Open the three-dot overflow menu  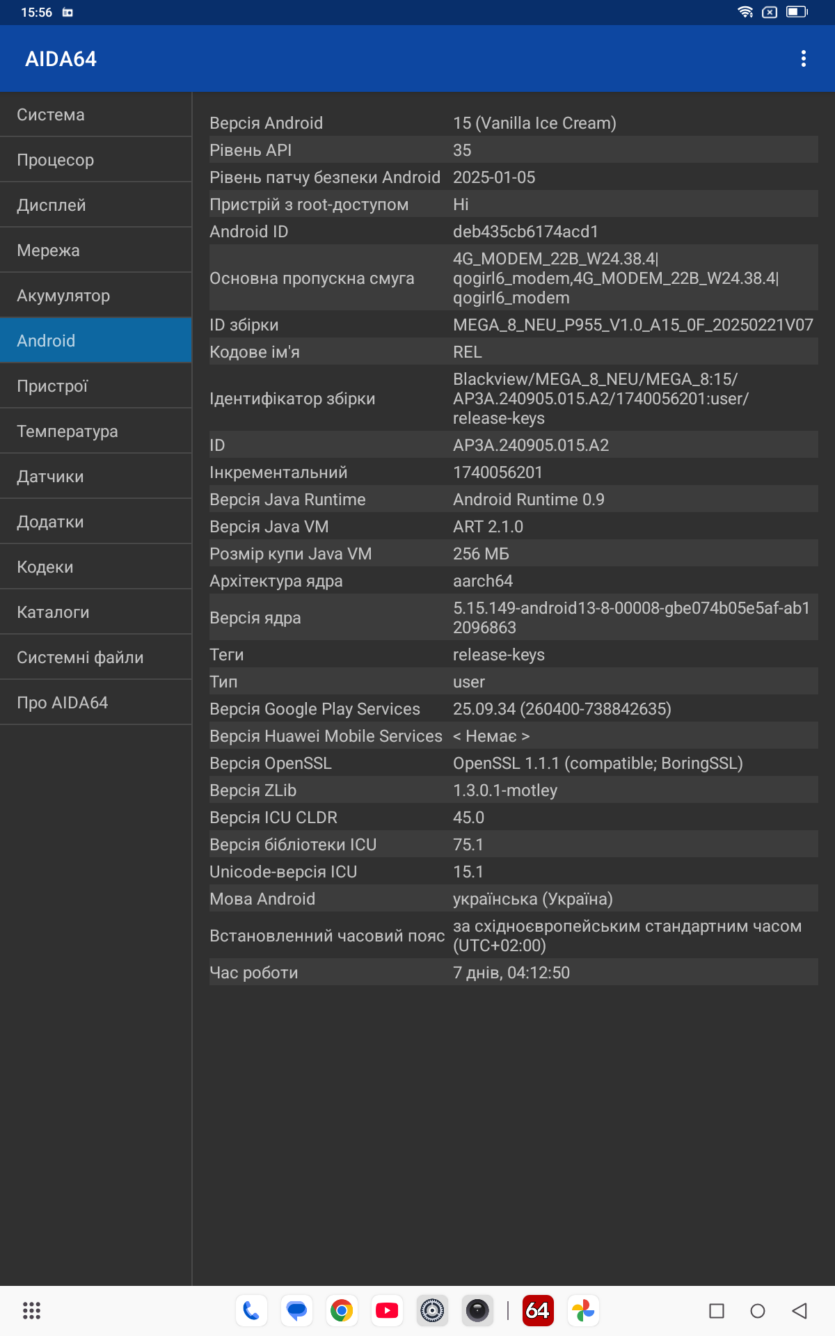[803, 59]
